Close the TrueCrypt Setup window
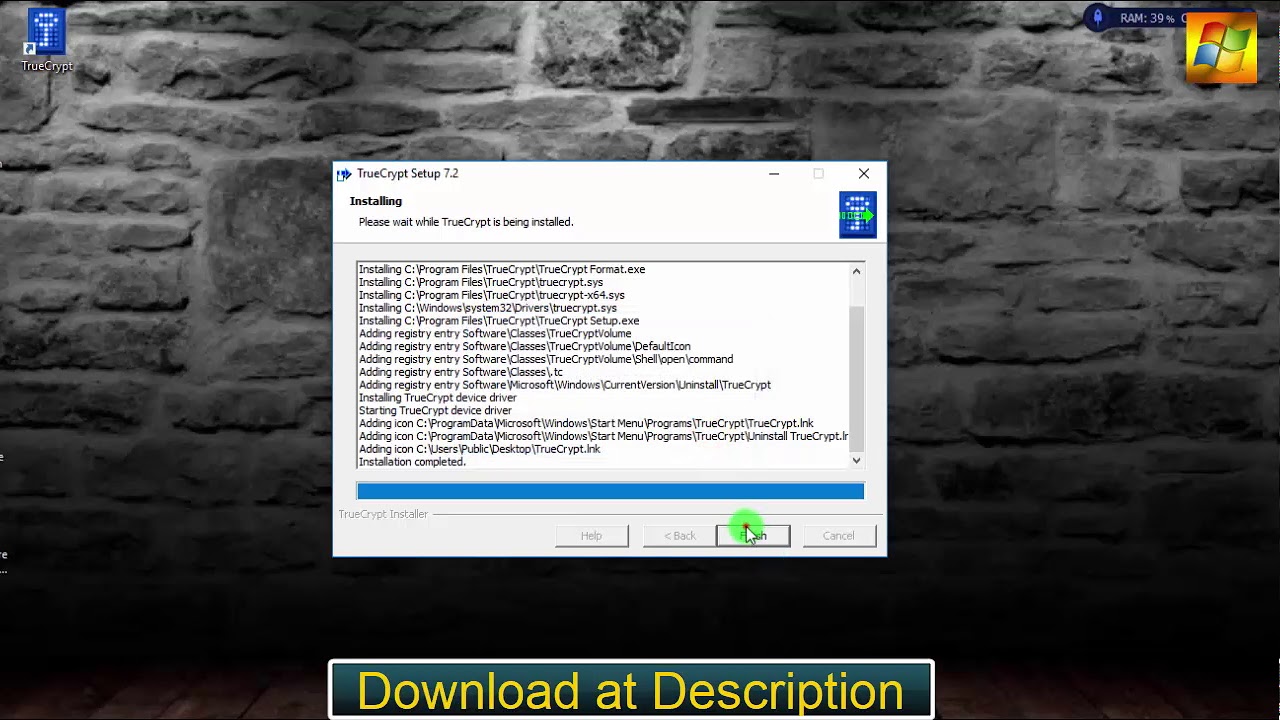 click(864, 174)
